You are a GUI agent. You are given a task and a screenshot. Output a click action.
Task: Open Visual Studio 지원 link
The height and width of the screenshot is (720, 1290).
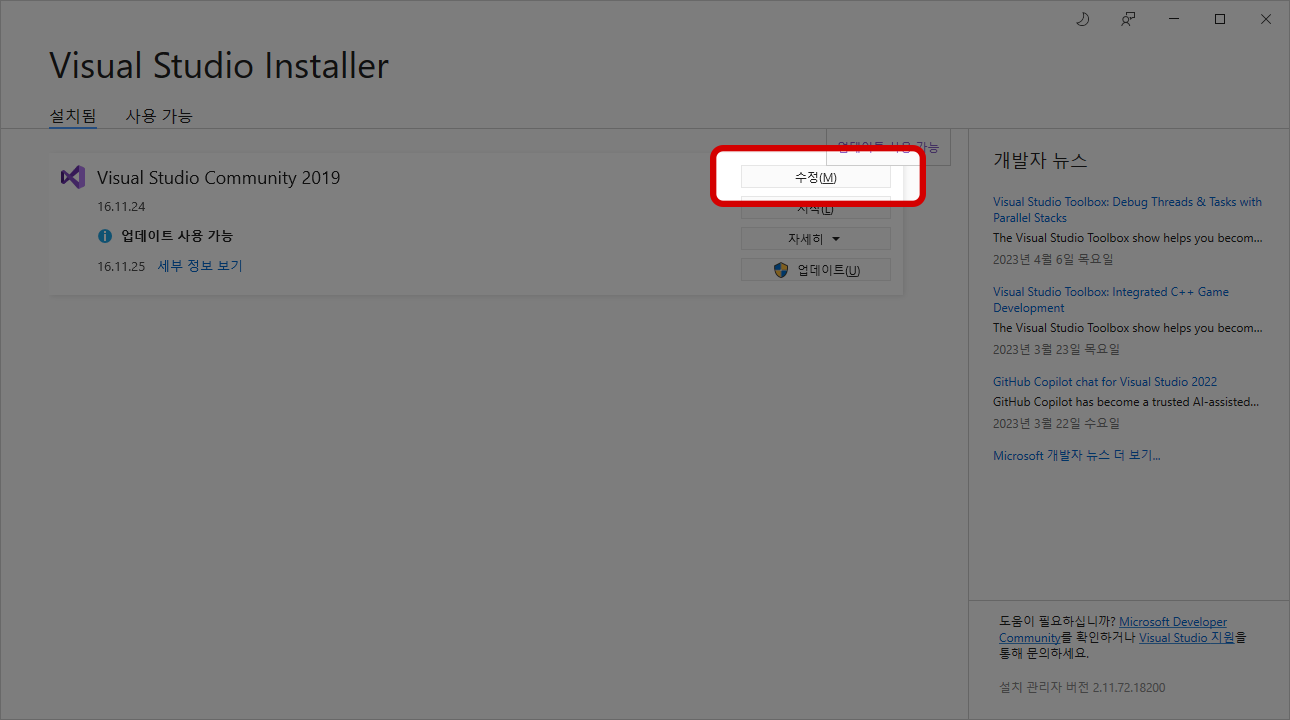pos(1187,638)
